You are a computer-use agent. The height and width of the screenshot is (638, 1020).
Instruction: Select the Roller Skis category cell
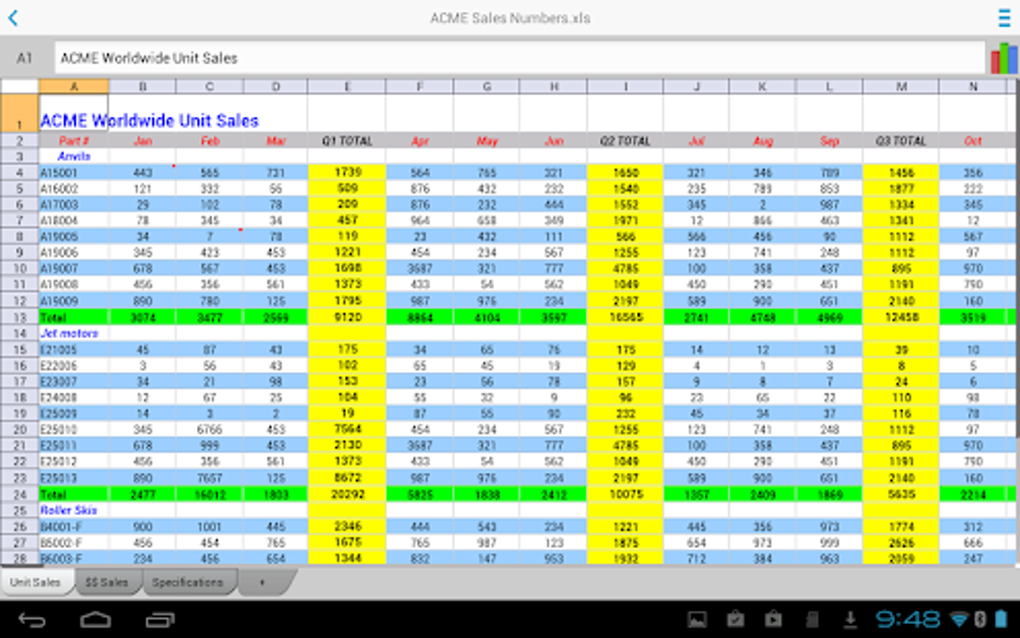[x=74, y=510]
